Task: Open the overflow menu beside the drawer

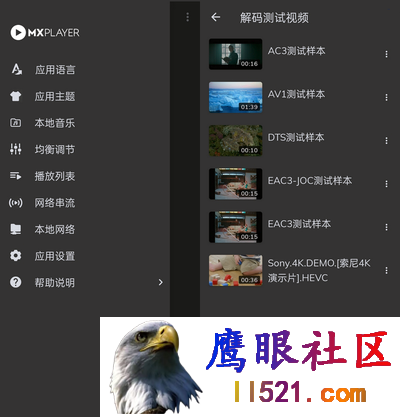Action: pyautogui.click(x=188, y=17)
